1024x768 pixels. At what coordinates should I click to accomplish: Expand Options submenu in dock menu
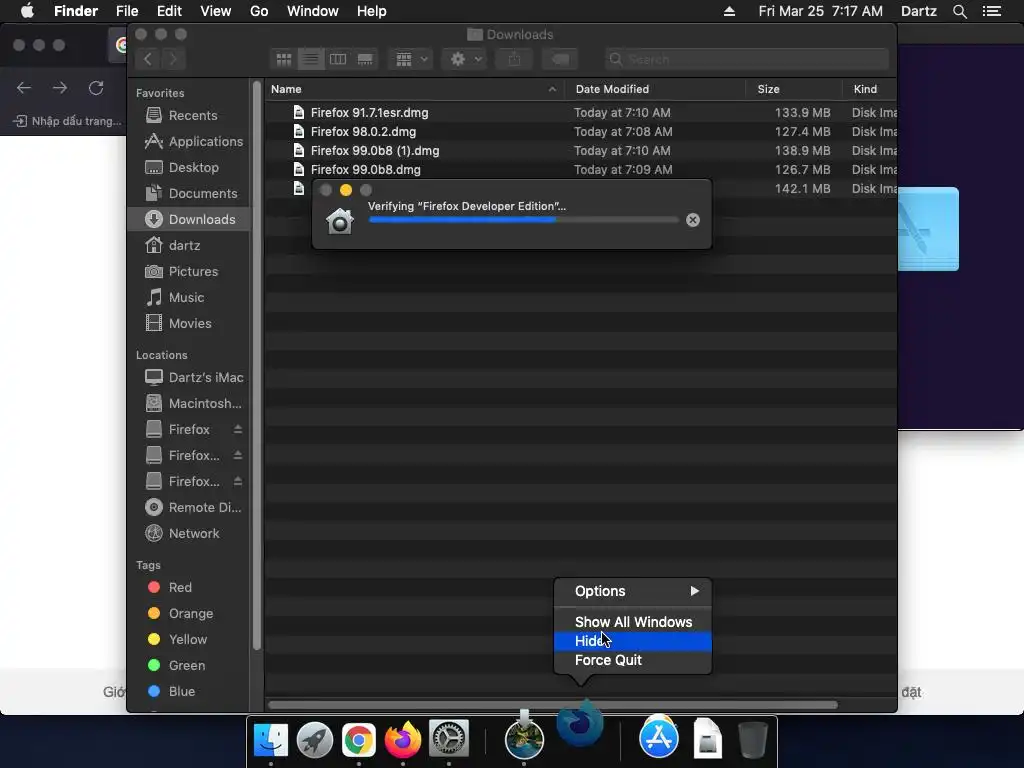click(x=633, y=592)
